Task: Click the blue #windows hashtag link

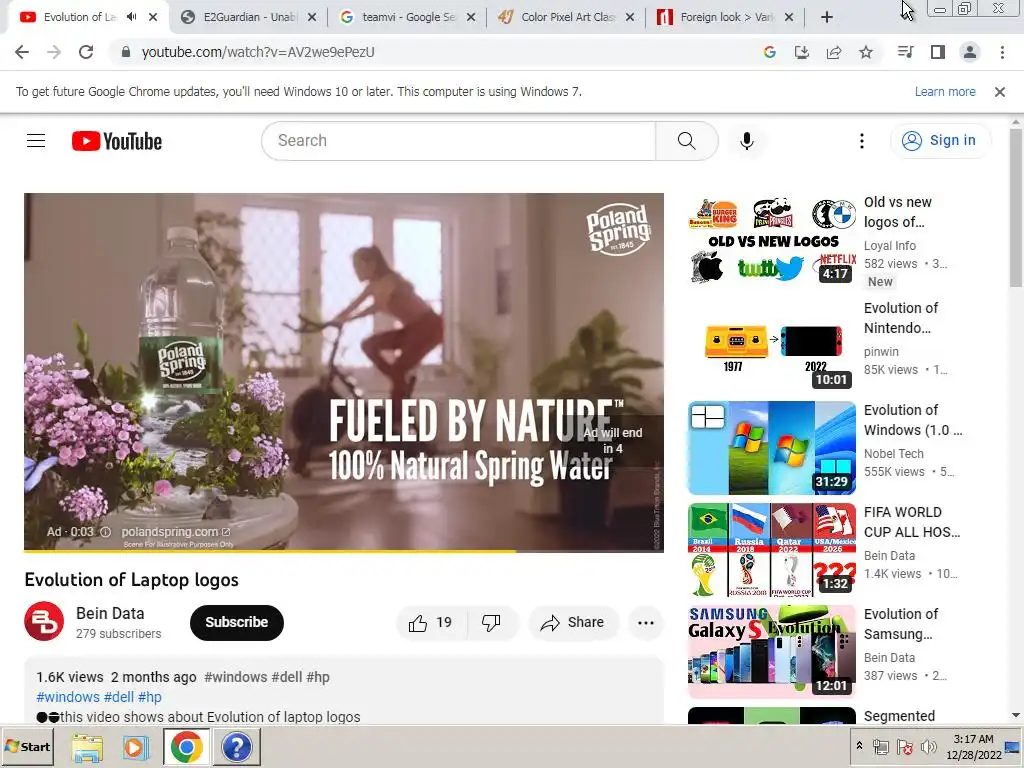Action: point(68,697)
